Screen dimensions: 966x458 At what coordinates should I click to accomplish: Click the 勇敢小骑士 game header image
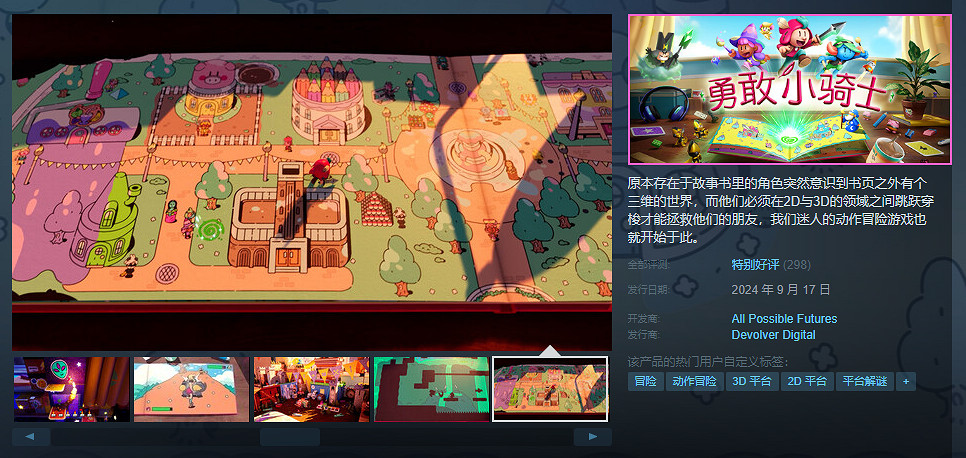tap(790, 89)
